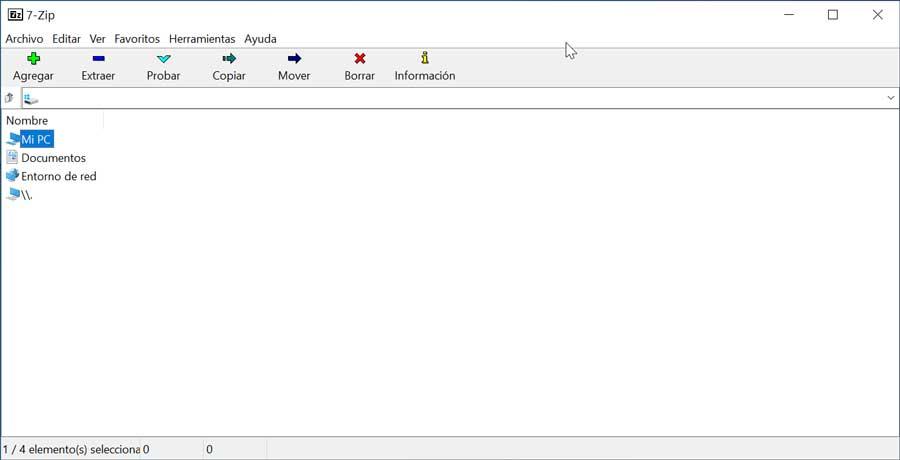Click the Información label text

point(425,76)
